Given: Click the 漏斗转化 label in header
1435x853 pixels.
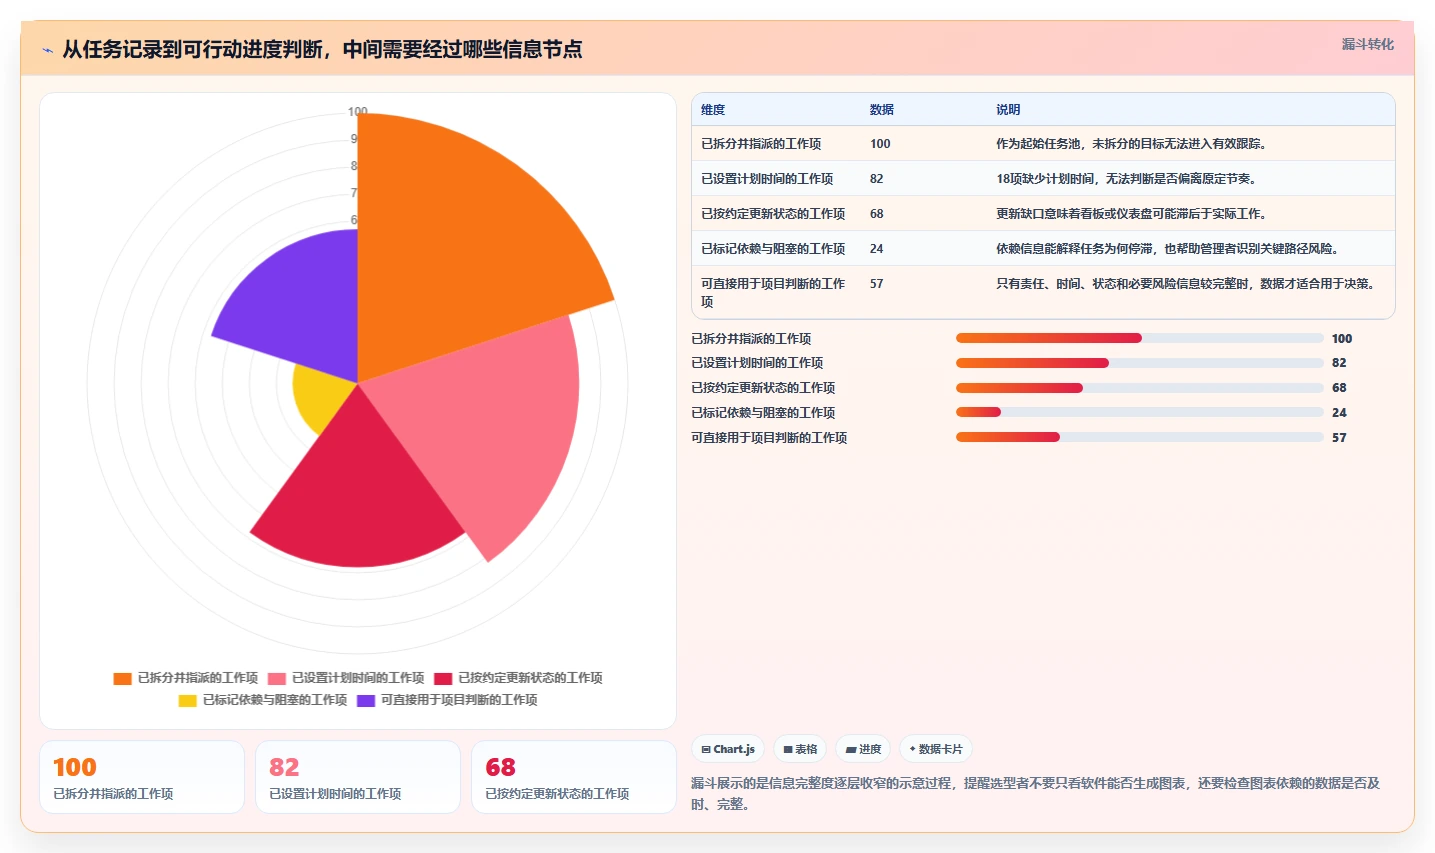Looking at the screenshot, I should [x=1367, y=44].
